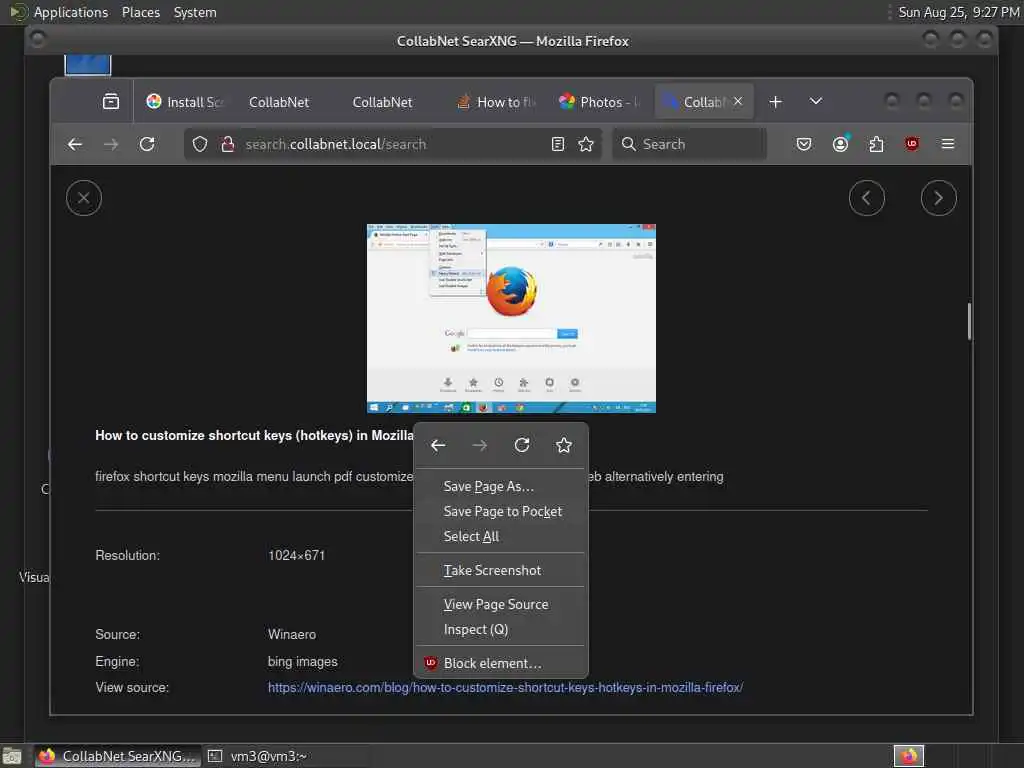Click the Firefox screenshot preview image

(x=511, y=318)
